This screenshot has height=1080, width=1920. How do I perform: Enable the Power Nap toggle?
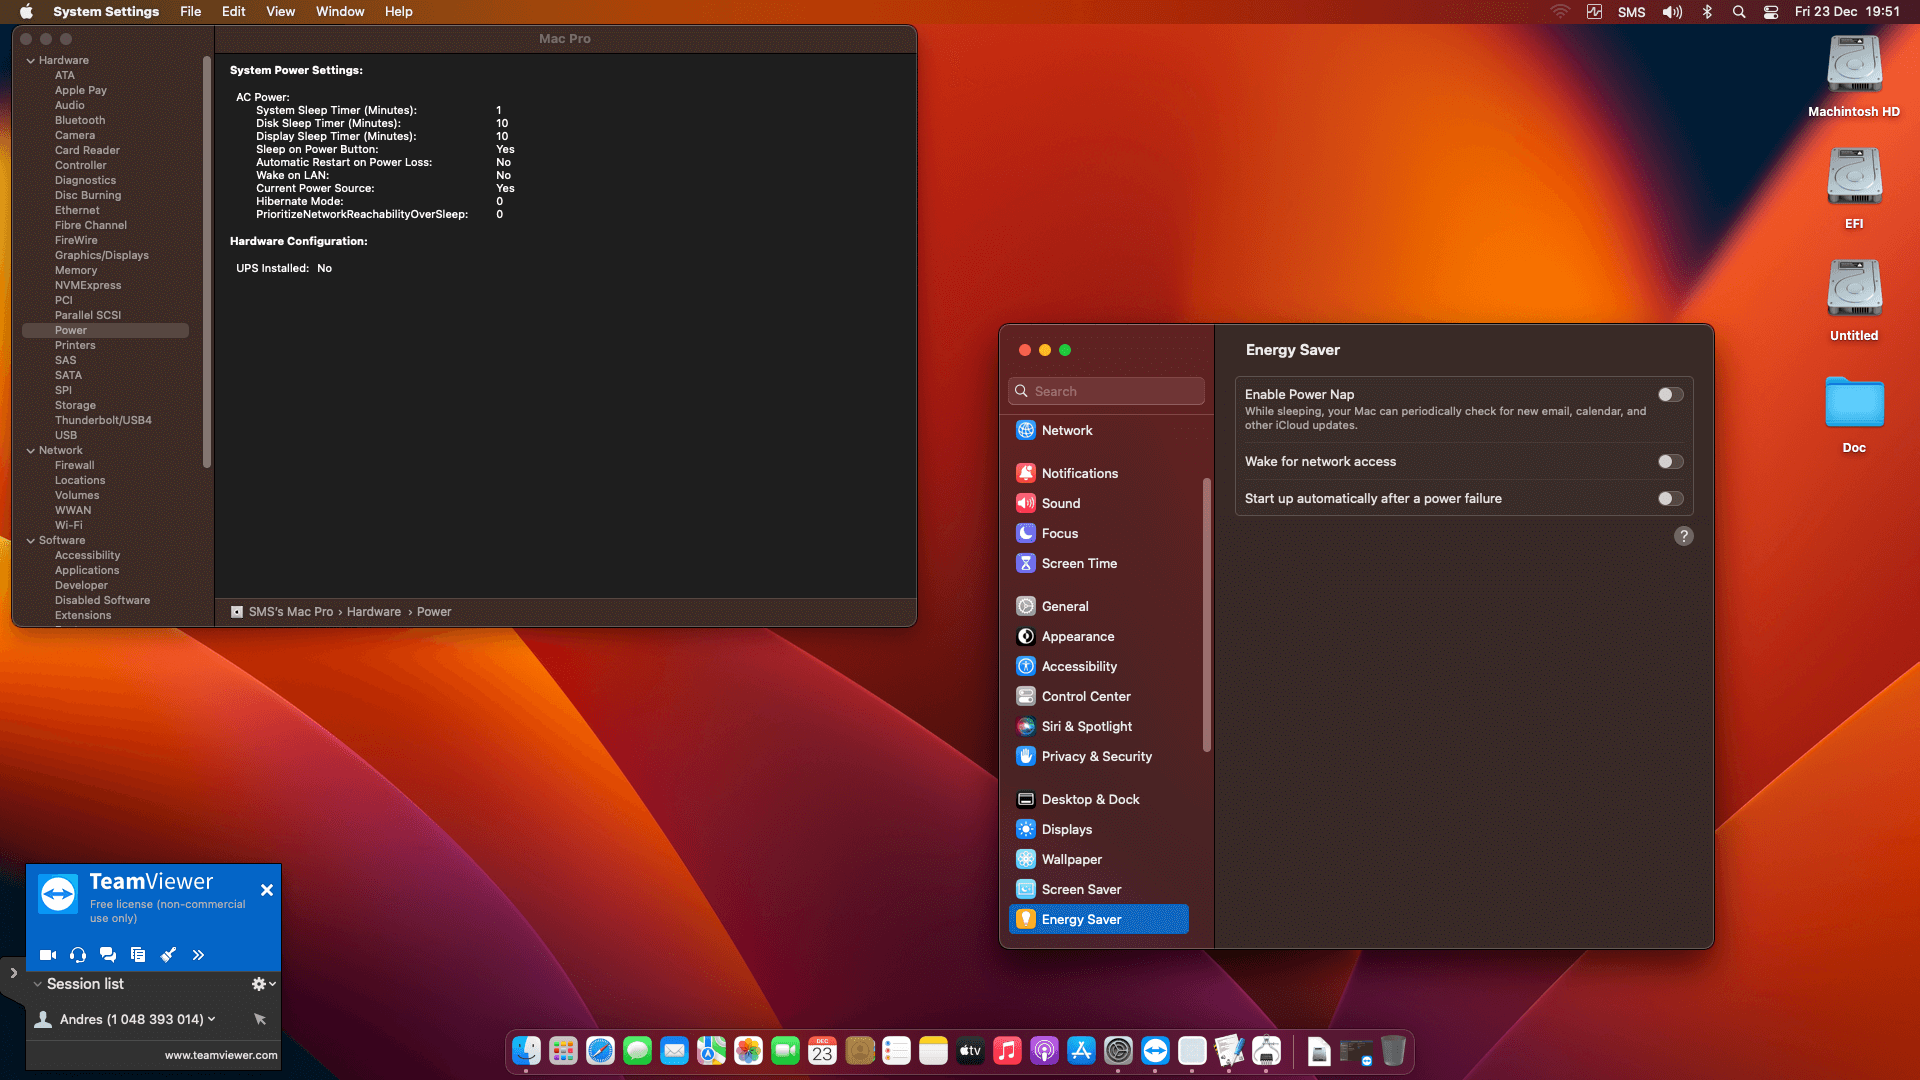click(1670, 395)
